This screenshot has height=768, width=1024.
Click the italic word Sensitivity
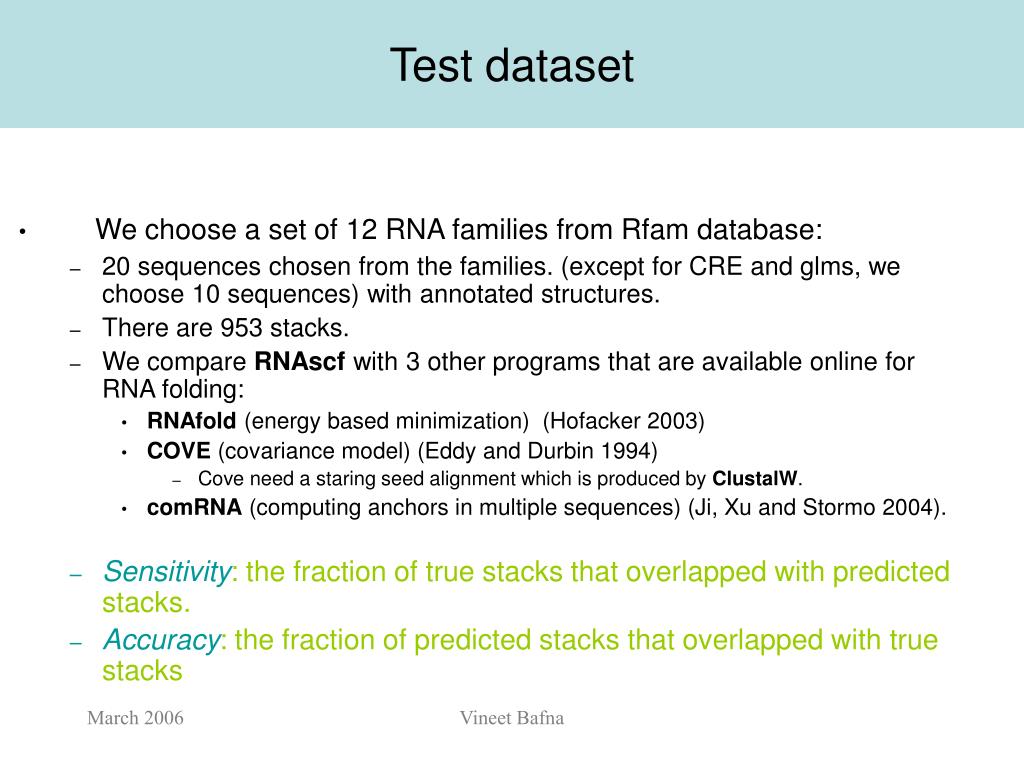(167, 571)
